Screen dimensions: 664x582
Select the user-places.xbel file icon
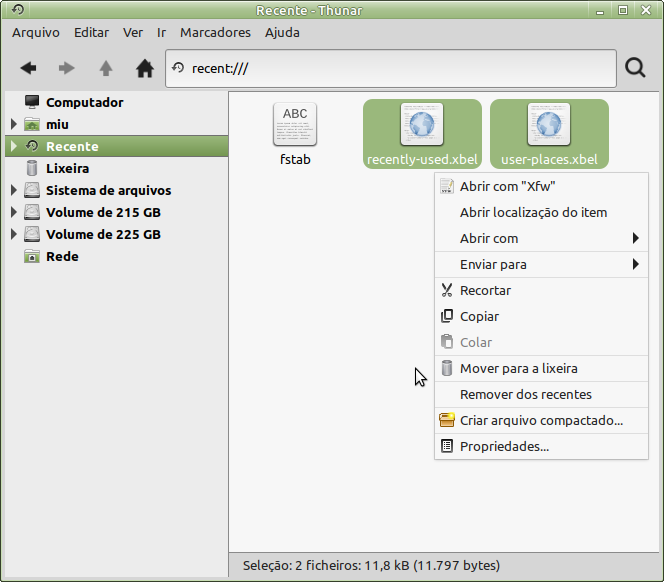549,125
